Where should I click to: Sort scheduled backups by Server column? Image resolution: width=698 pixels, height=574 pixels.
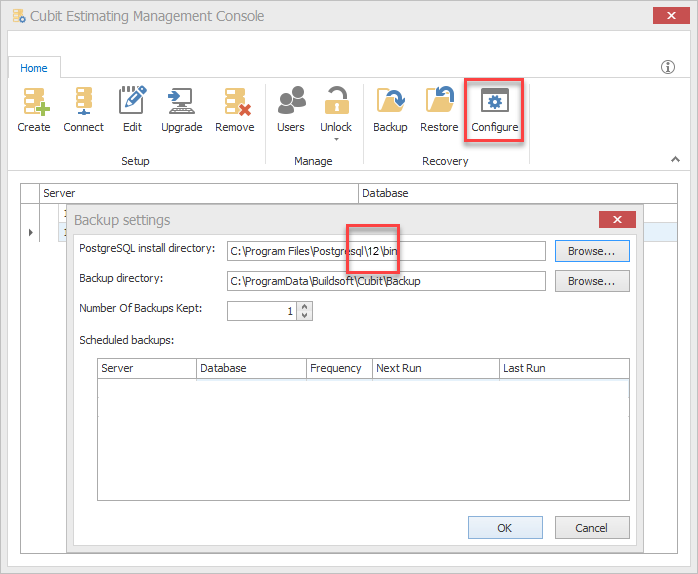(147, 368)
